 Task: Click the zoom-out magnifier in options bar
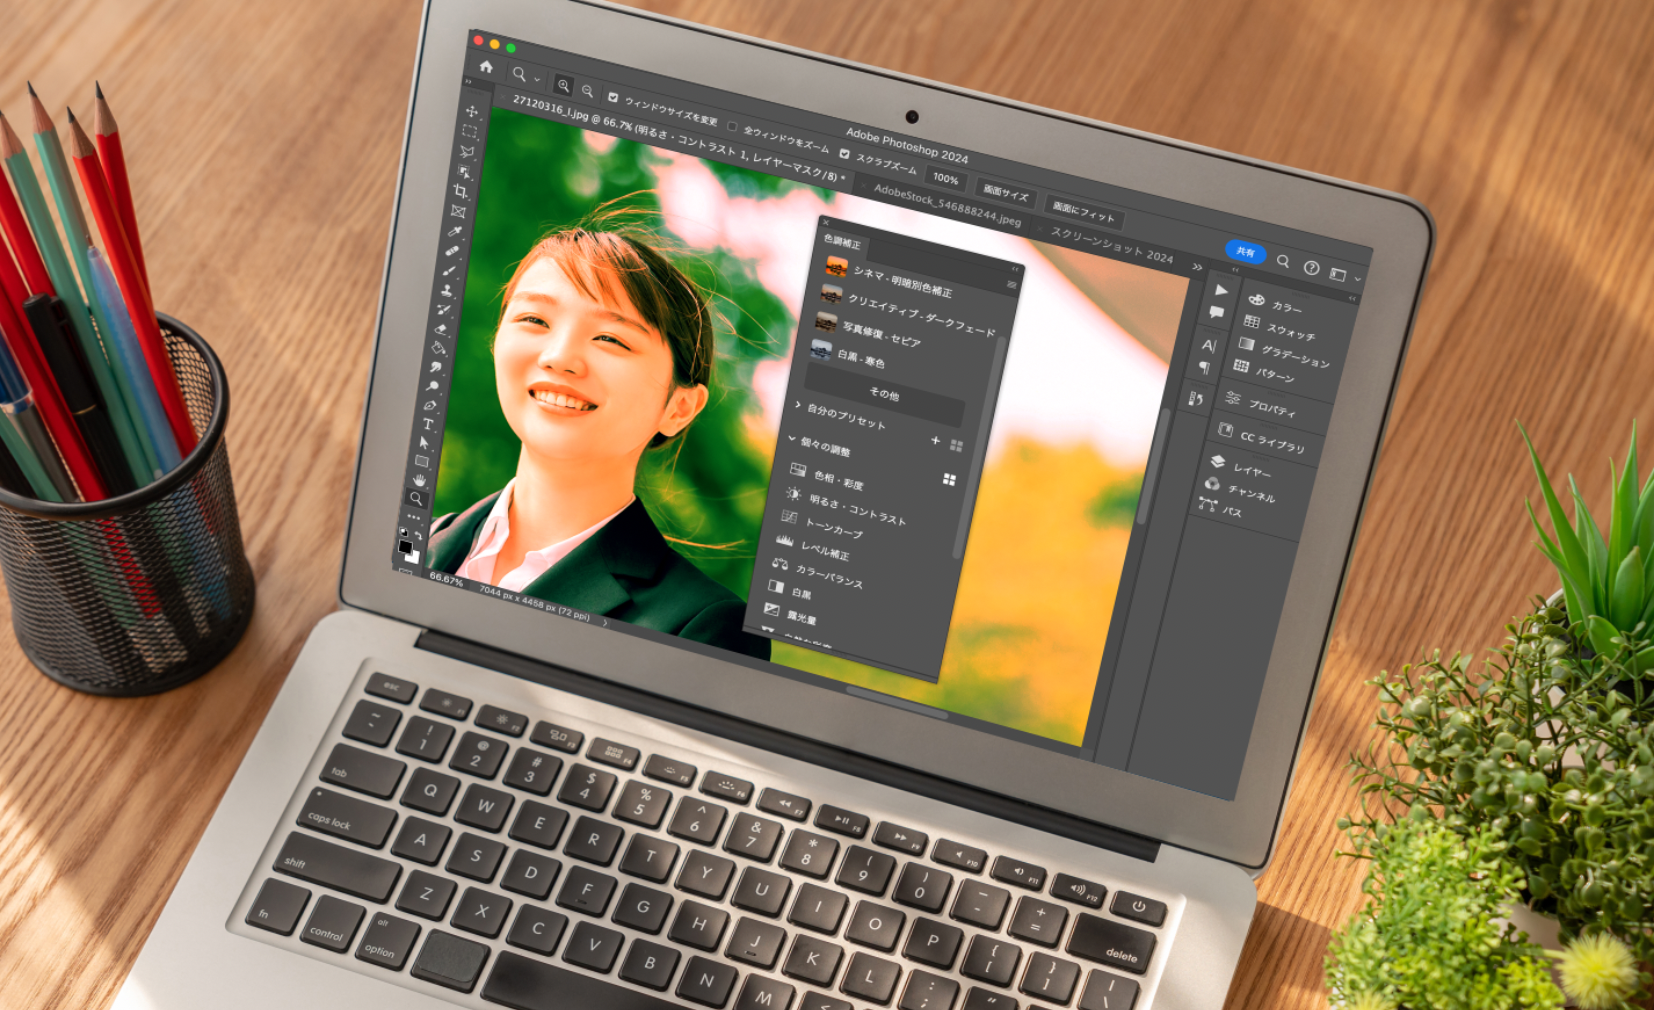pyautogui.click(x=587, y=92)
